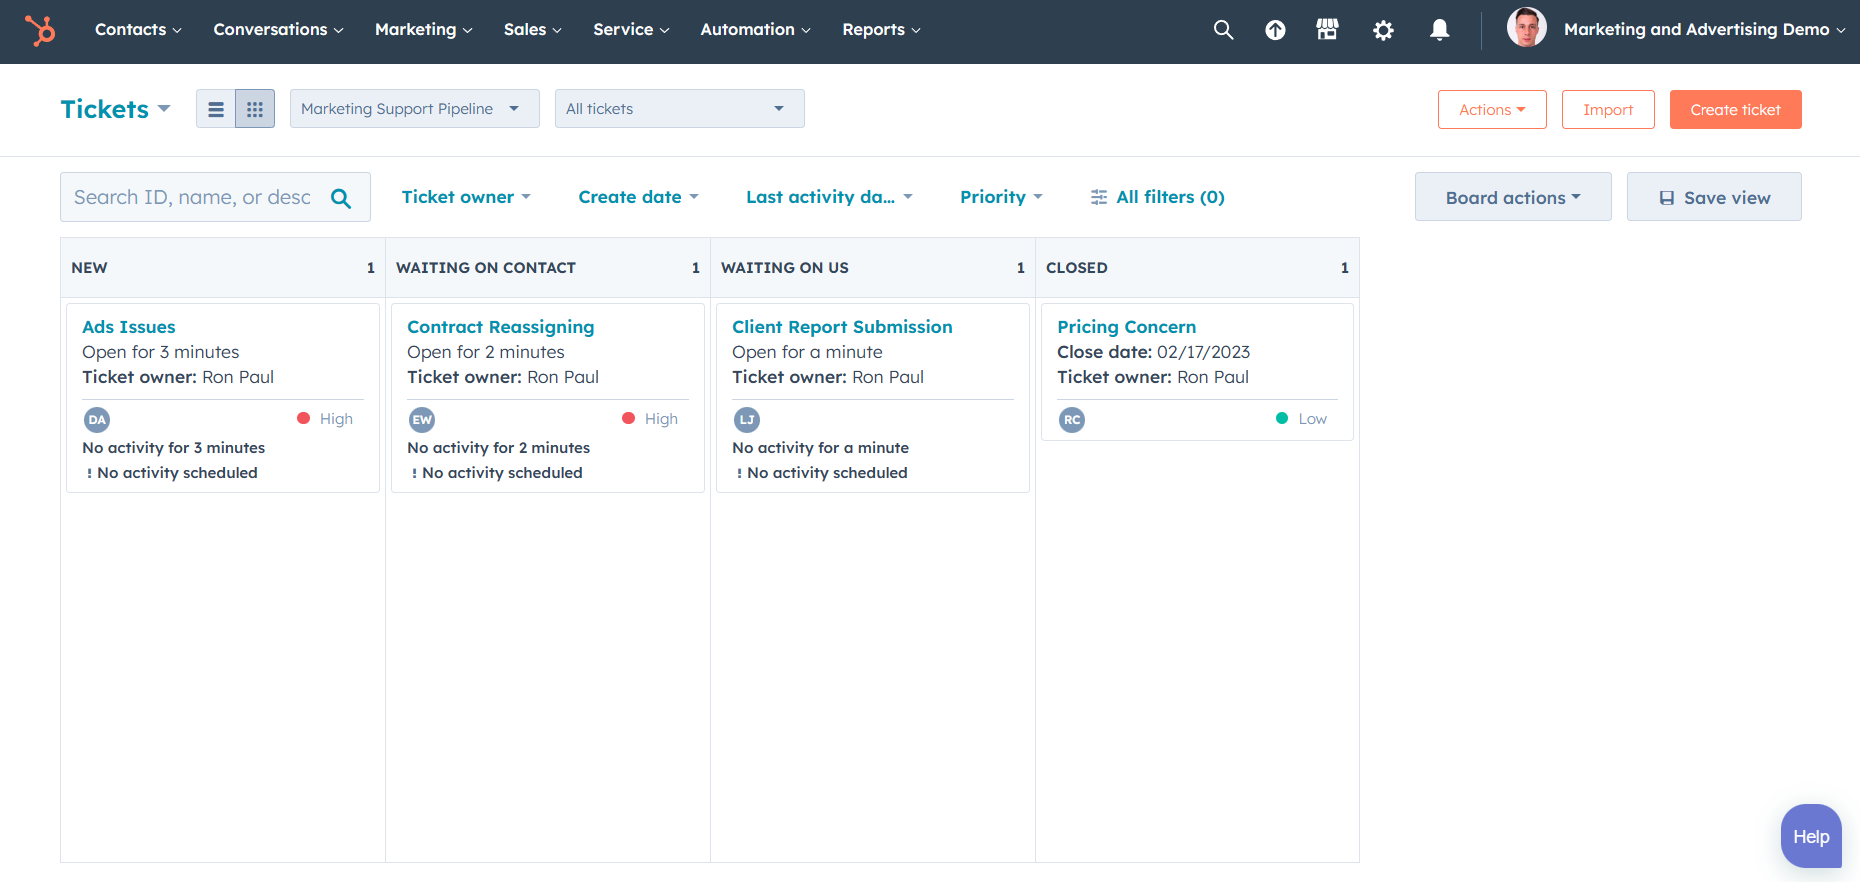Click the RC avatar on Pricing Concern card
This screenshot has height=882, width=1860.
point(1072,420)
